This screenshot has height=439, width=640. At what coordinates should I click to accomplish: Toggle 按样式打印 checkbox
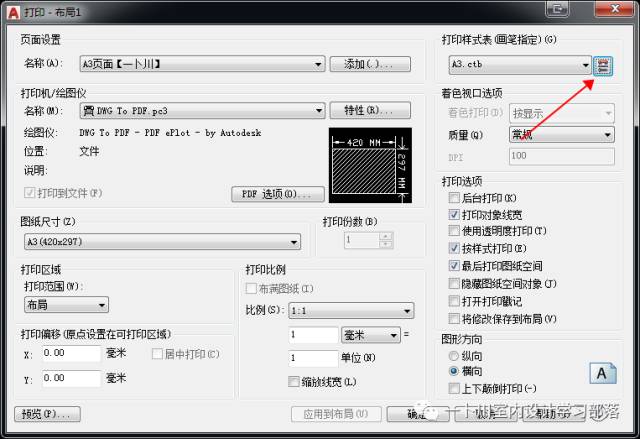point(454,248)
